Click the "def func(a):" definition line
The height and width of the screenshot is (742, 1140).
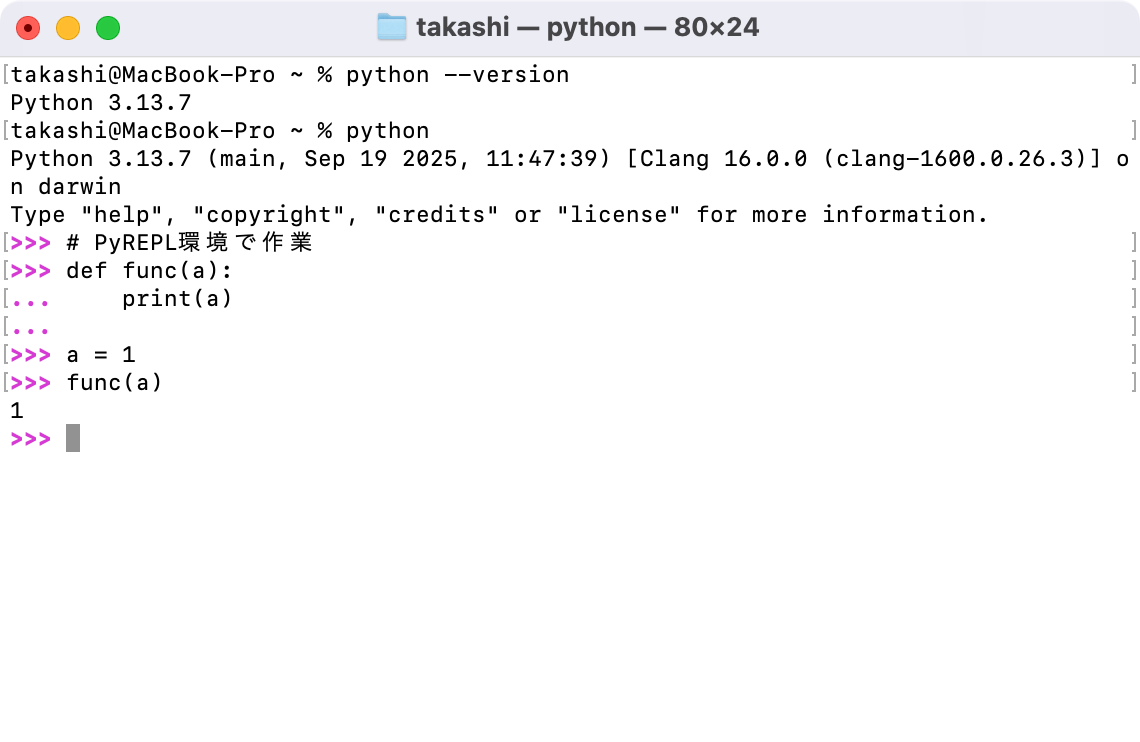point(149,271)
